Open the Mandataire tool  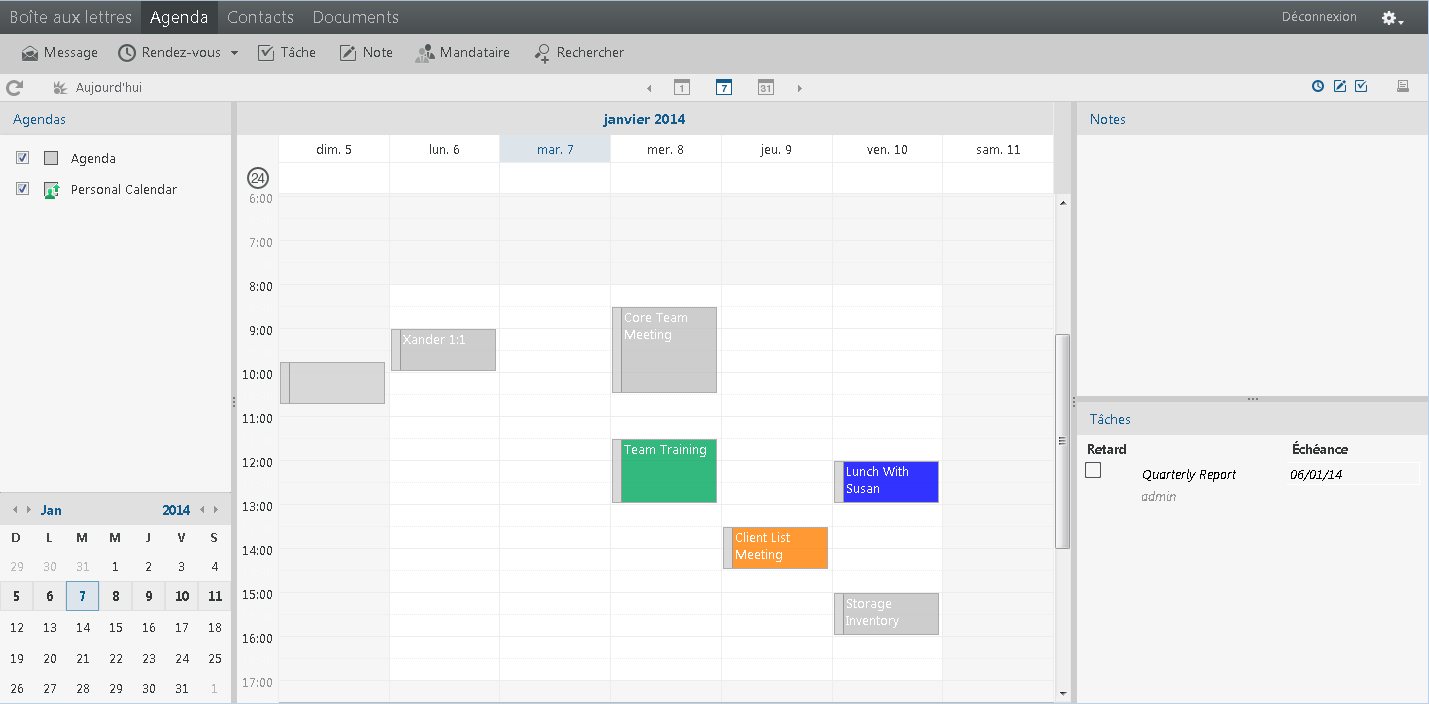pyautogui.click(x=463, y=52)
